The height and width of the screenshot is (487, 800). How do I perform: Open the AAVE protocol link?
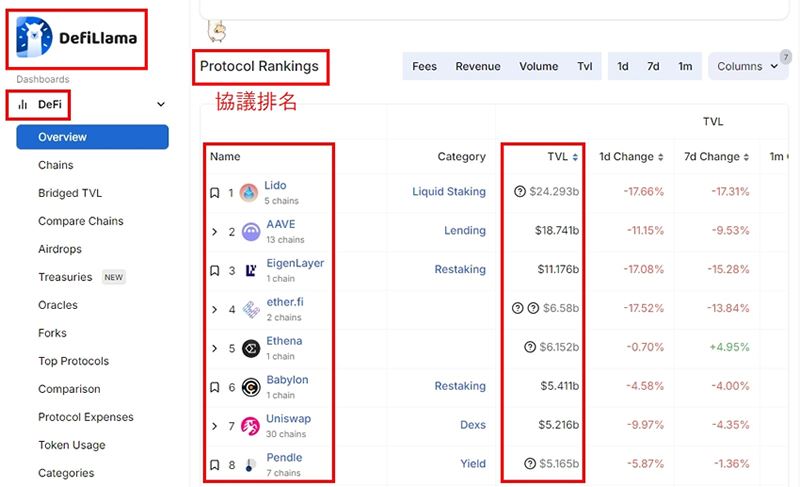281,224
